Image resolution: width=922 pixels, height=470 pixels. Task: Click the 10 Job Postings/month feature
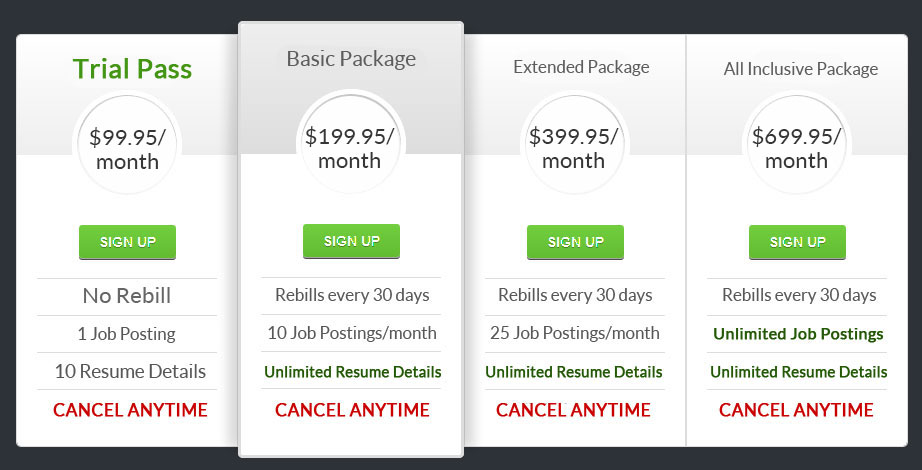[352, 333]
